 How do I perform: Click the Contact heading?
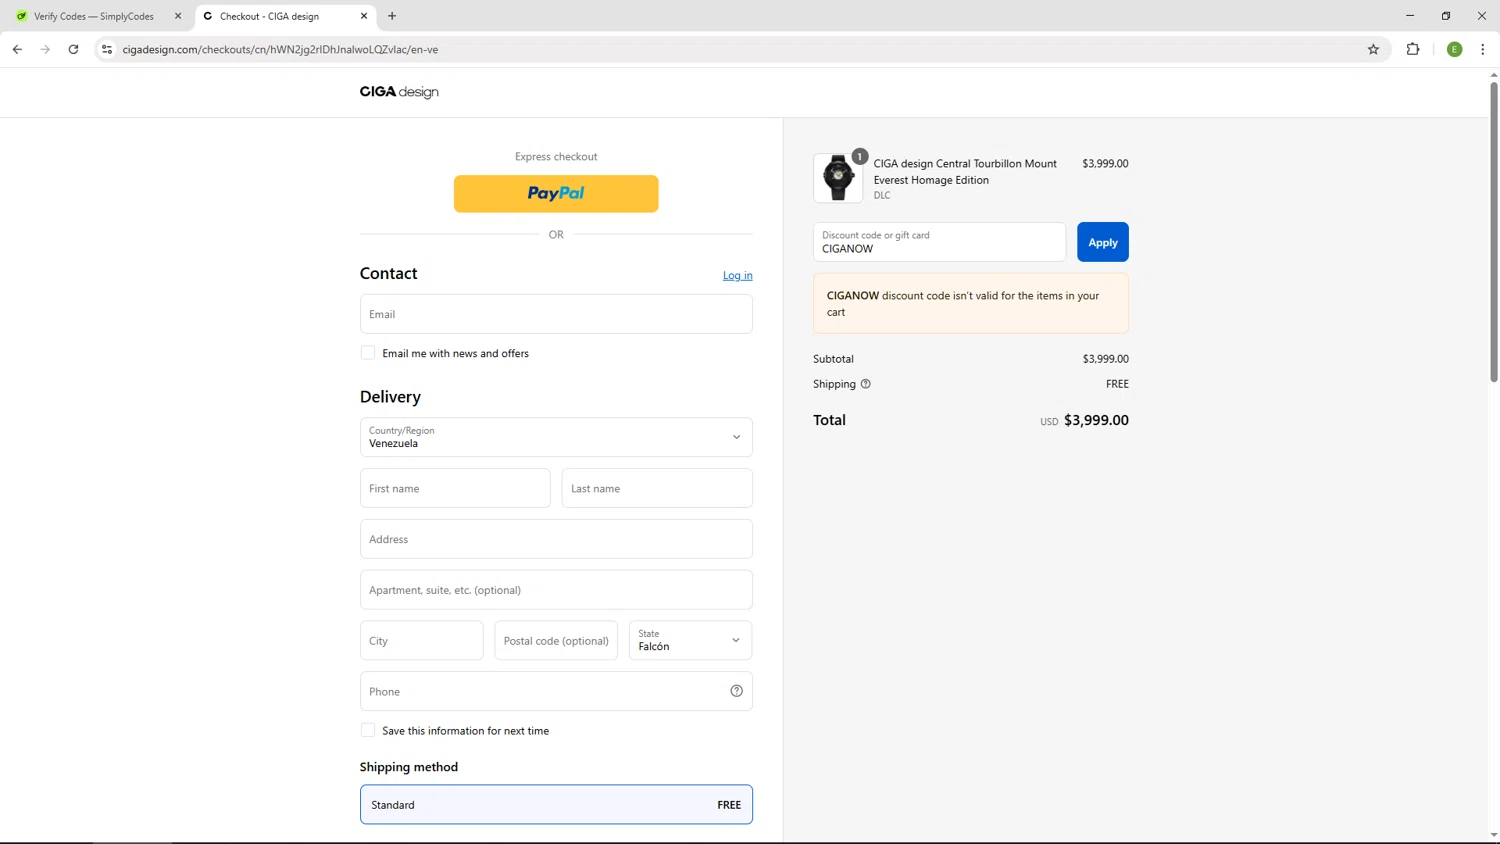(x=389, y=273)
